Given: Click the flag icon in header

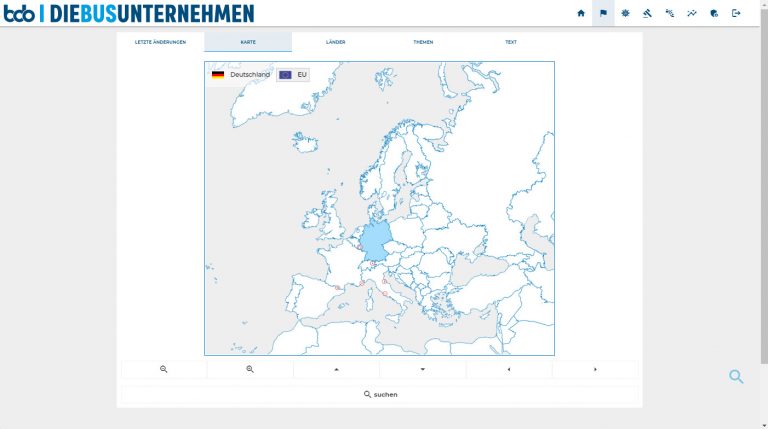Looking at the screenshot, I should (x=603, y=13).
